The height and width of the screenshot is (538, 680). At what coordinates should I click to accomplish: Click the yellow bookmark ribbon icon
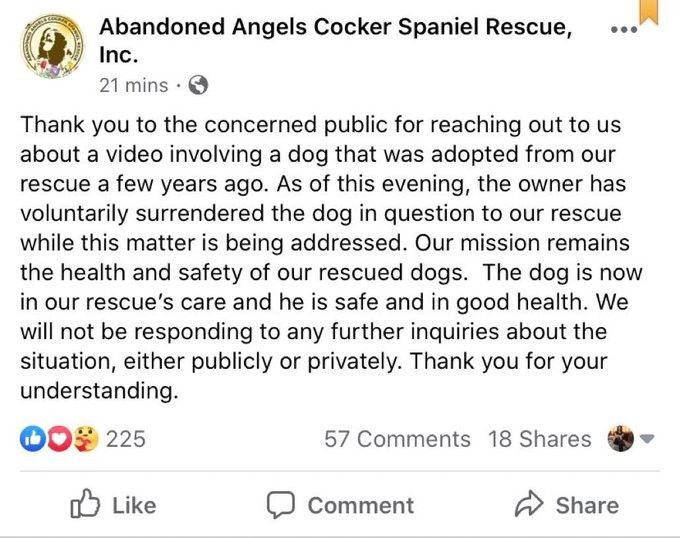[x=649, y=11]
